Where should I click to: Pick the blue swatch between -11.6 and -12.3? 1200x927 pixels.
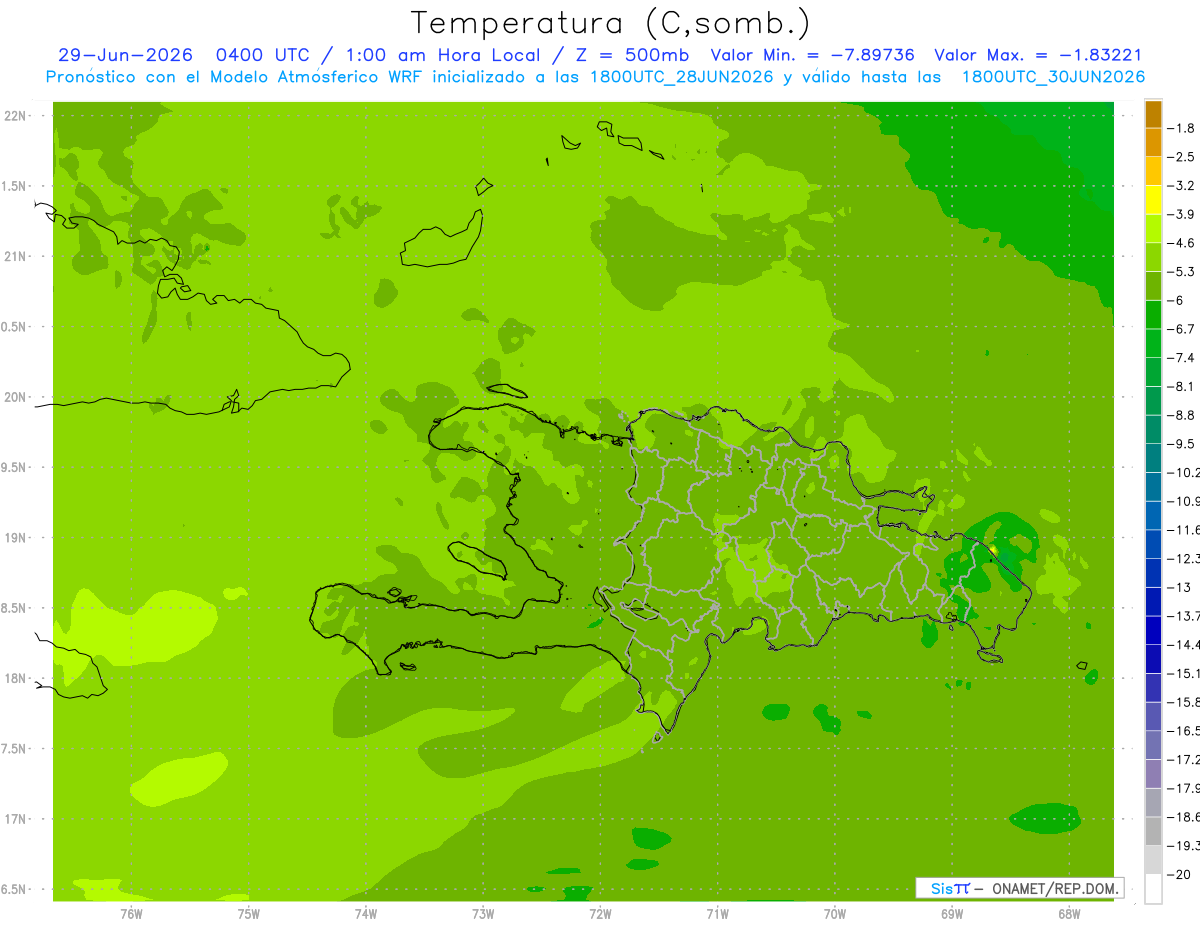pos(1153,544)
